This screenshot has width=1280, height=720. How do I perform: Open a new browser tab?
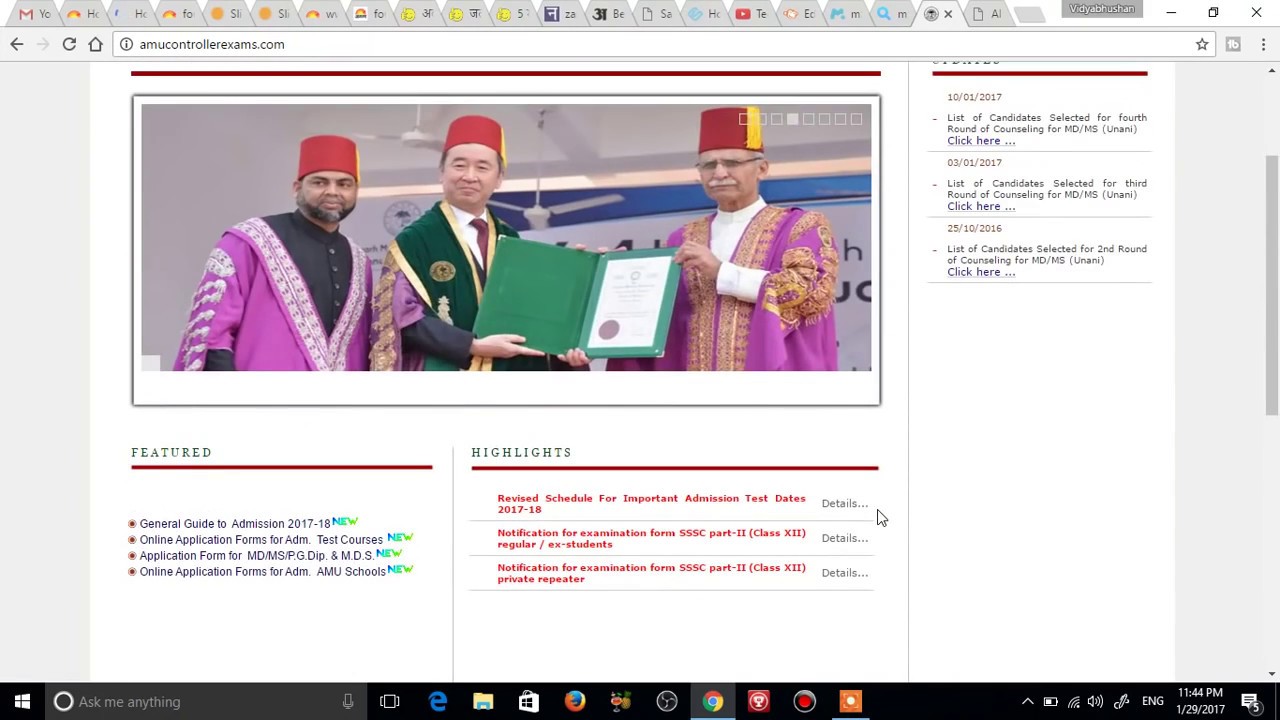(1027, 14)
